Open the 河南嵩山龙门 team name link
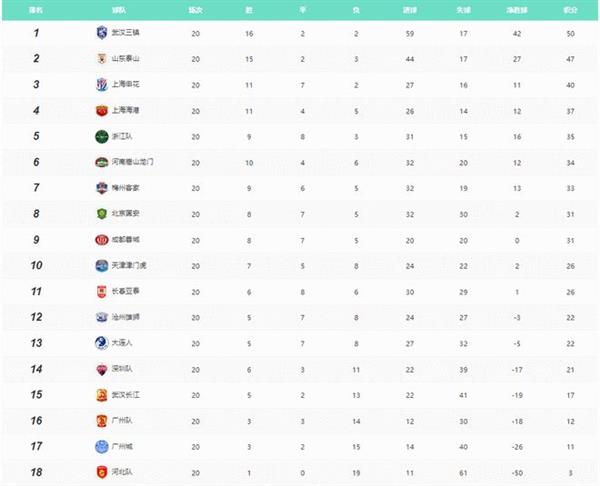Viewport: 600px width, 486px height. click(132, 162)
